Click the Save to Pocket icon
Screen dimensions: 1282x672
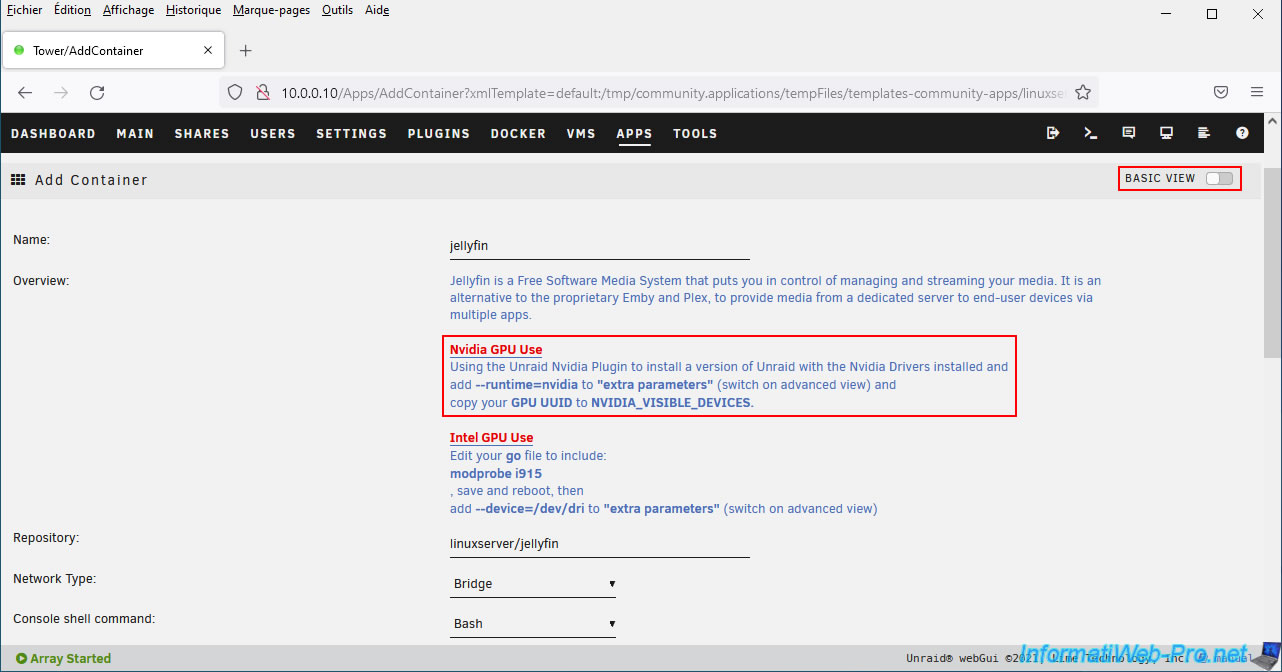pos(1221,92)
